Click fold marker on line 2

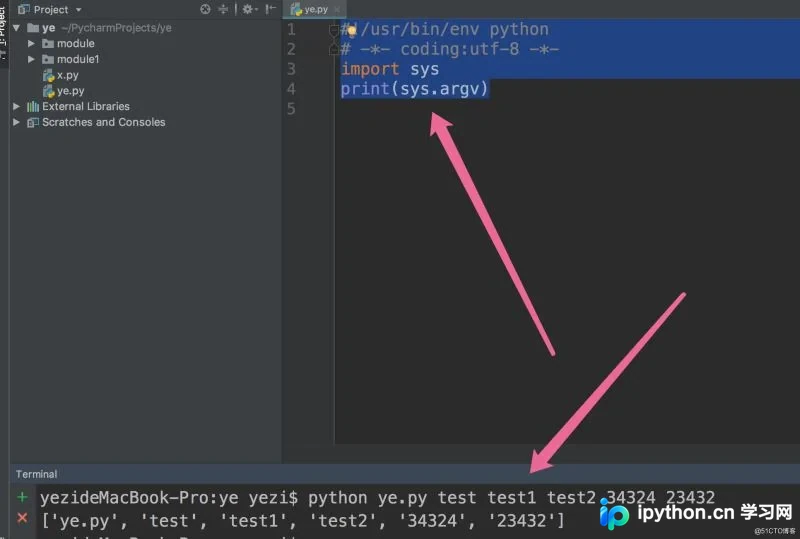click(x=334, y=49)
